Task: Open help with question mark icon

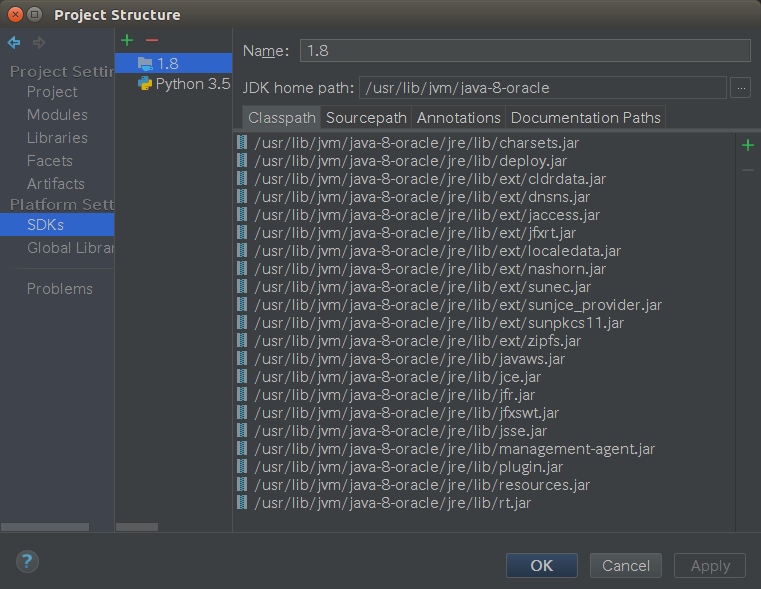Action: (27, 562)
